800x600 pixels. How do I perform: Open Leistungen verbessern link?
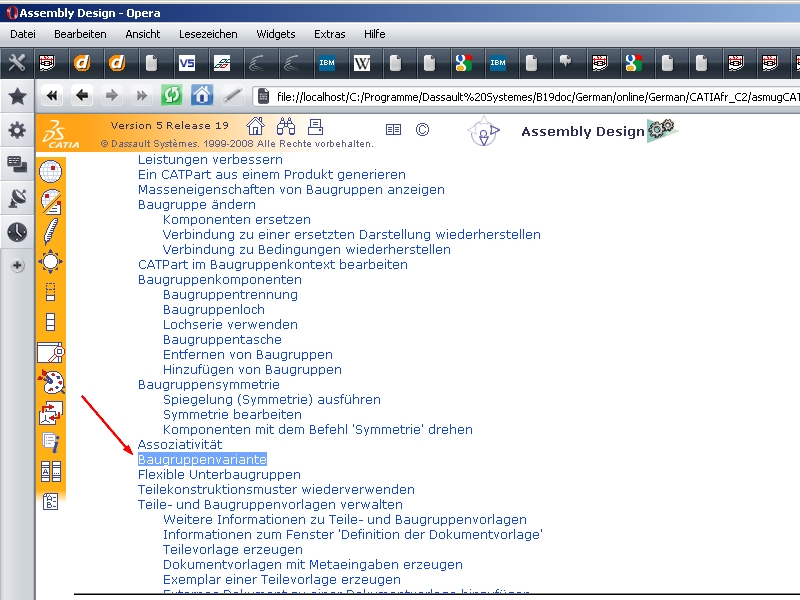coord(210,160)
